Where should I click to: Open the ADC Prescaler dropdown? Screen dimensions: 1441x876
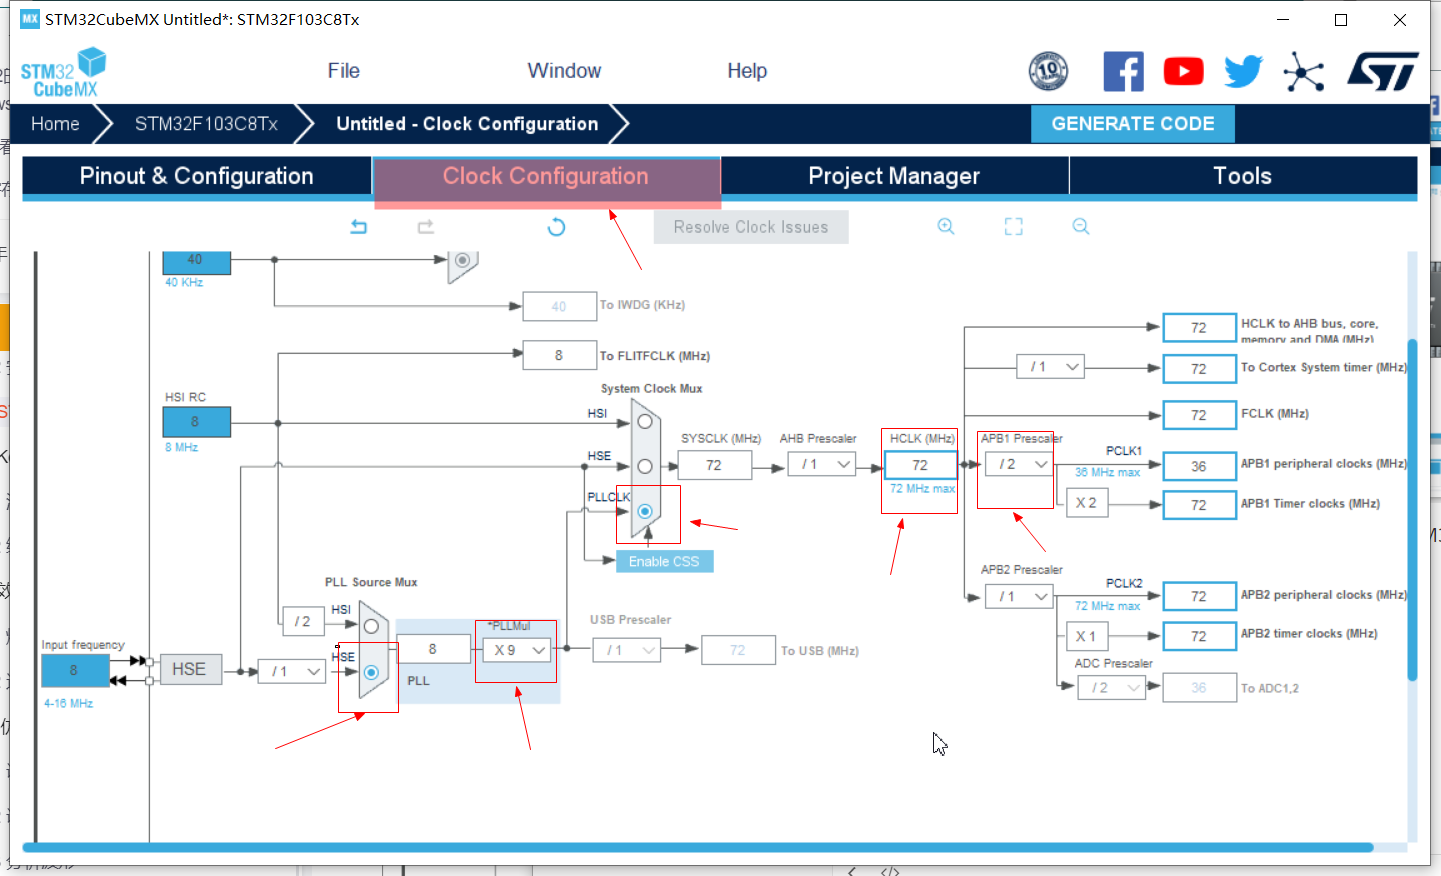1112,687
